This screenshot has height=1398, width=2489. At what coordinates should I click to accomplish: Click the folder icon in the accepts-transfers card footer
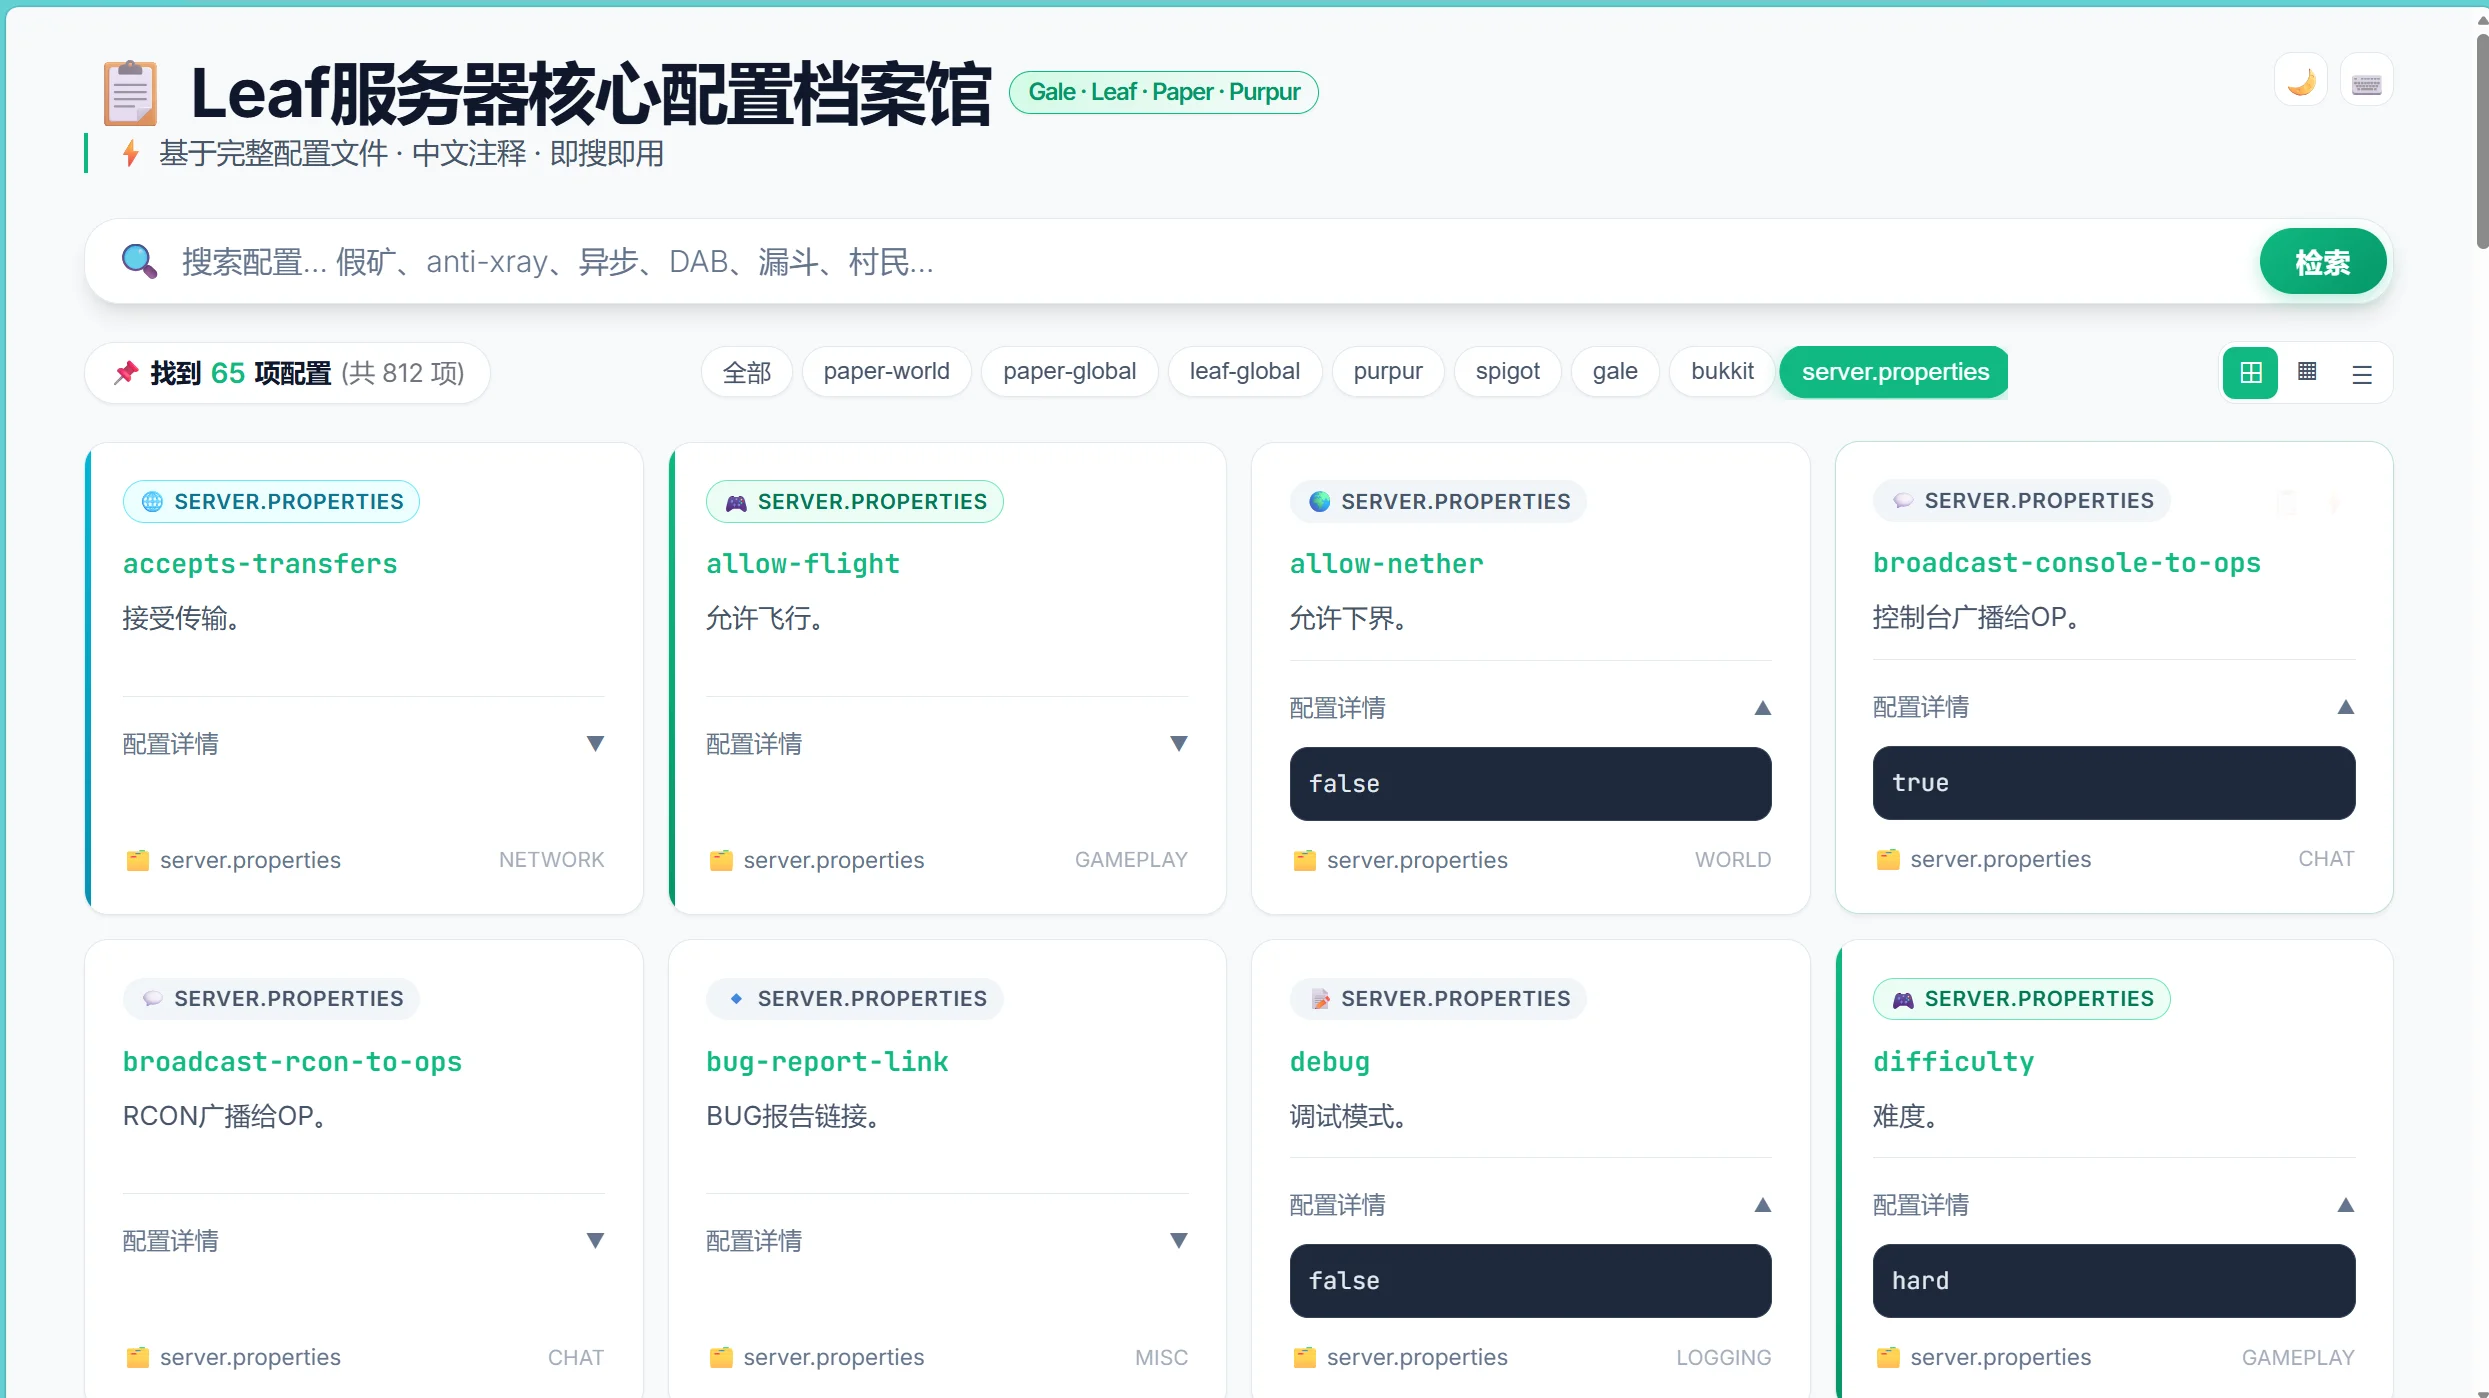pyautogui.click(x=137, y=860)
